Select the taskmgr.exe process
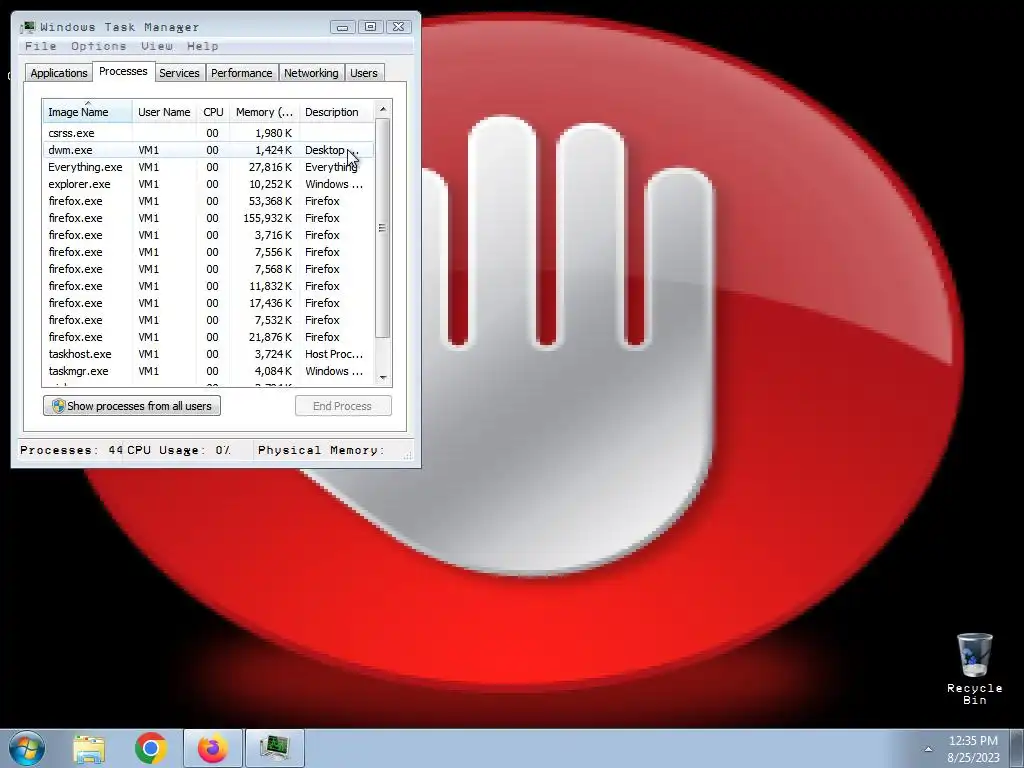This screenshot has width=1024, height=768. tap(209, 370)
